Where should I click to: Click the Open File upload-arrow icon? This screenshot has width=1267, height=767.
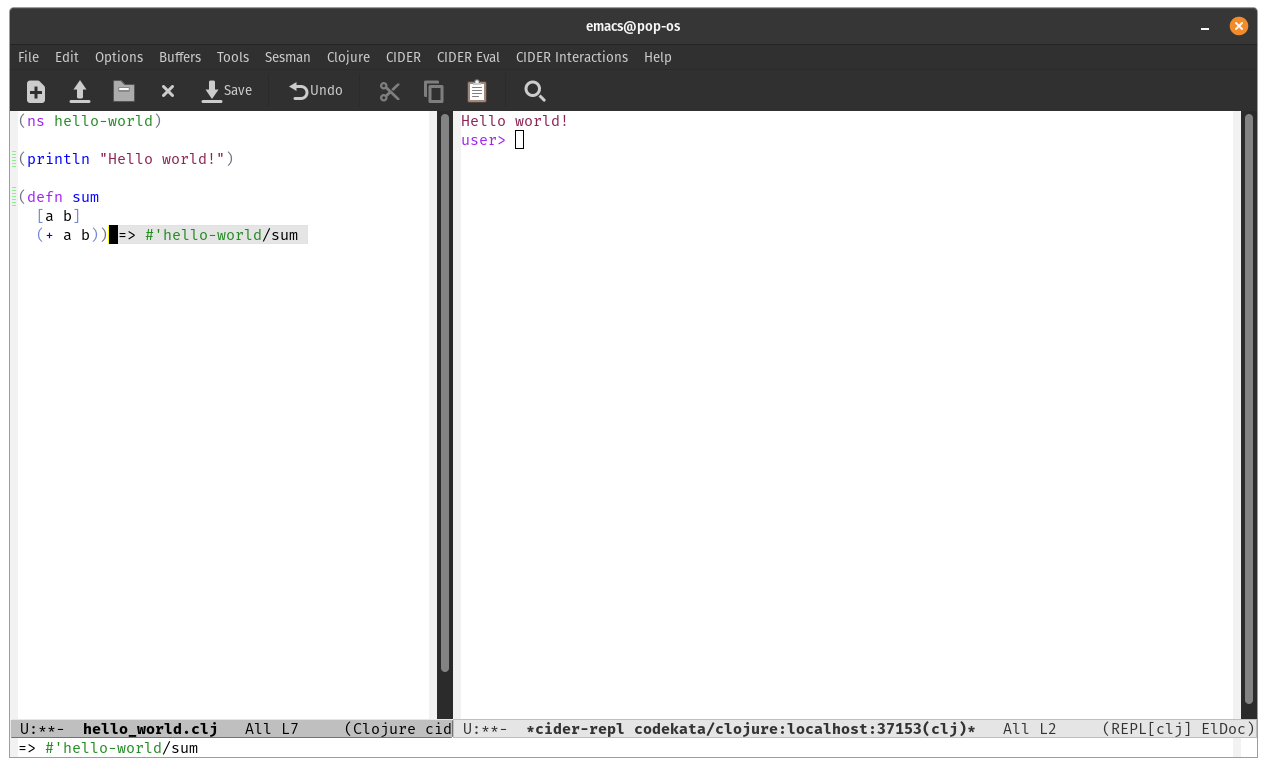(80, 91)
